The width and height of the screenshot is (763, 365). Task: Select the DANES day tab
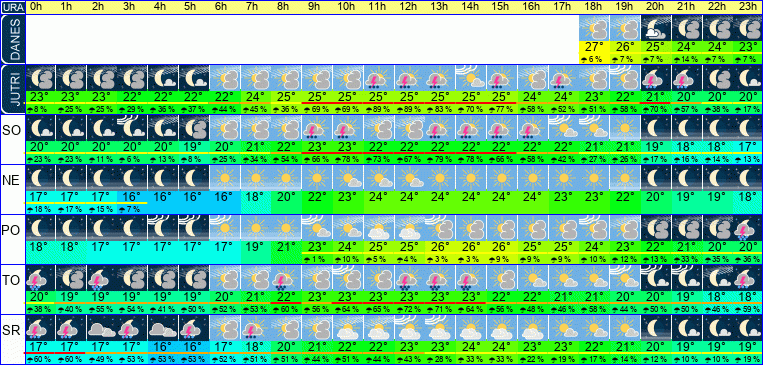[x=12, y=39]
